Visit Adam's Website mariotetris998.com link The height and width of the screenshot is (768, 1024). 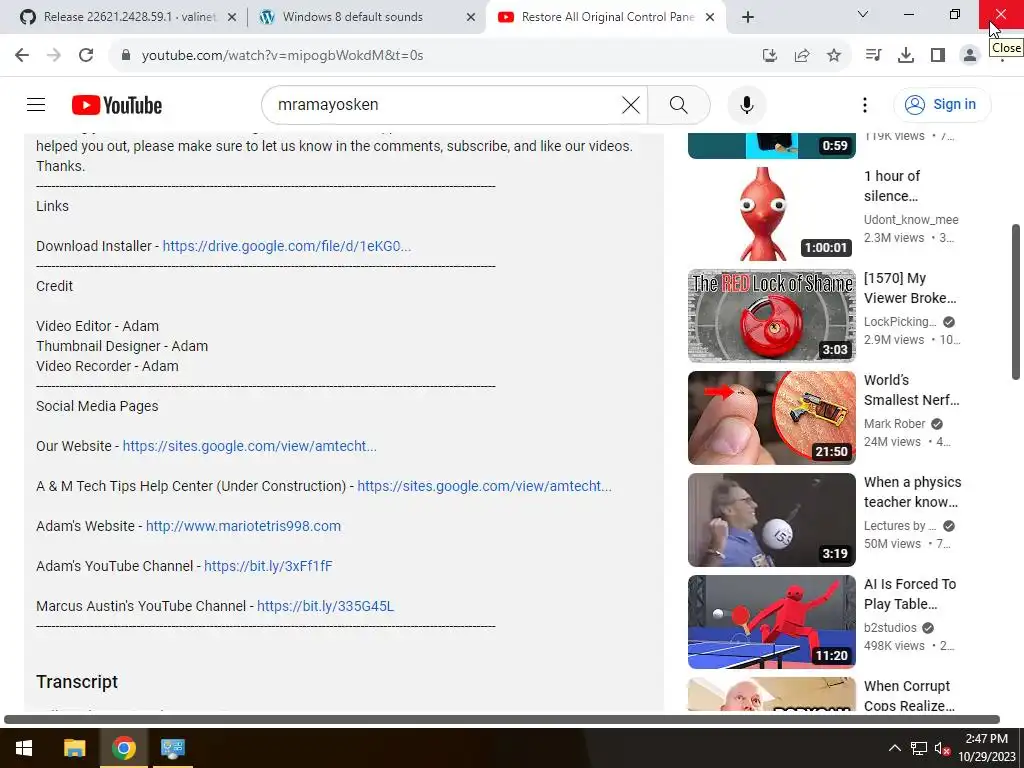243,526
